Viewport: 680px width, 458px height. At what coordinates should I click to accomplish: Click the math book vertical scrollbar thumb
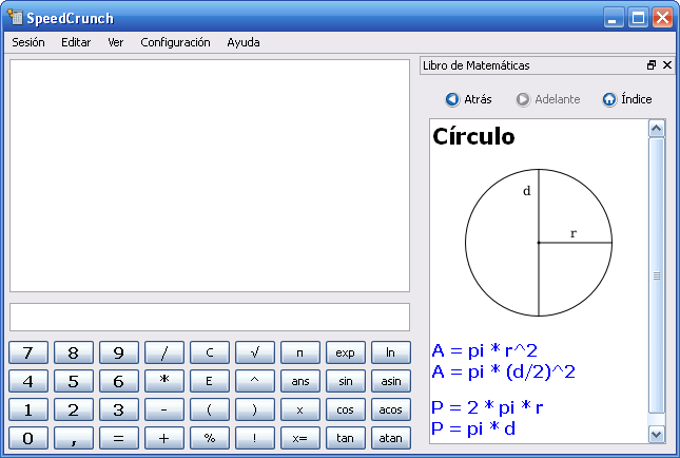[x=656, y=275]
